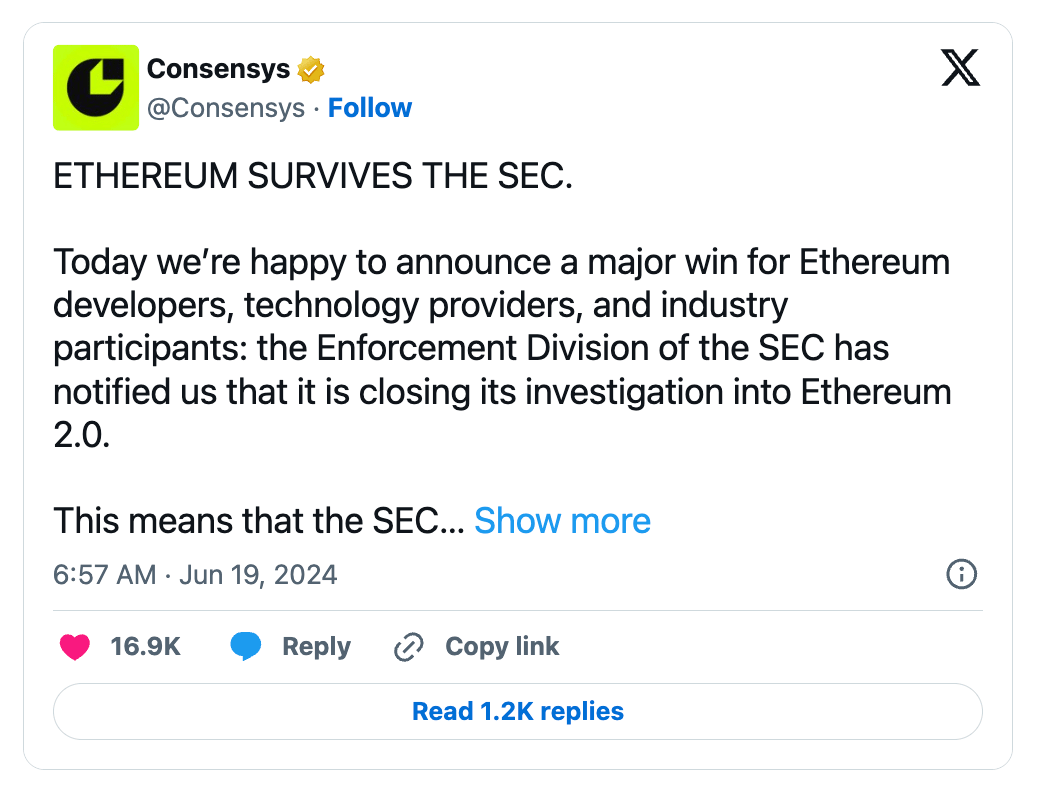The width and height of the screenshot is (1046, 796).
Task: Open the Consensys profile avatar
Action: click(96, 88)
